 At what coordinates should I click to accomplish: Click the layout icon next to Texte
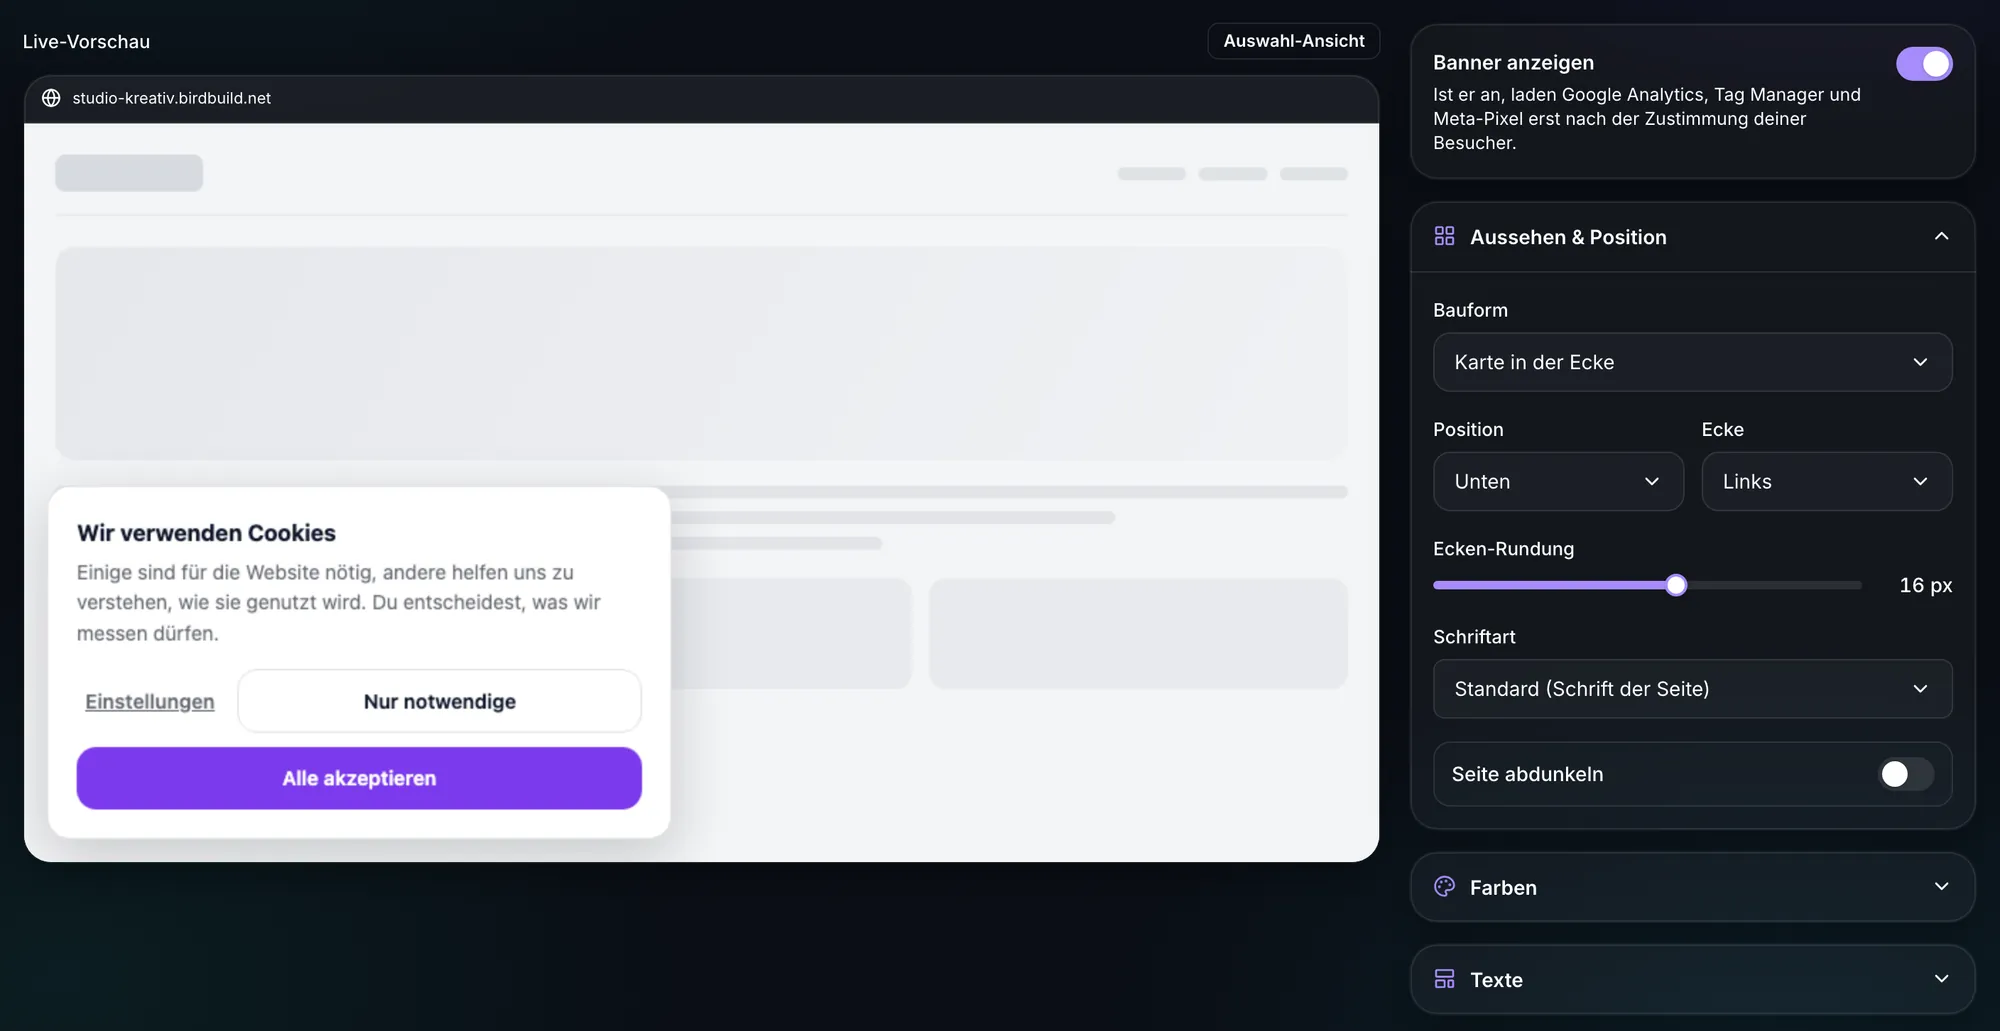pyautogui.click(x=1444, y=979)
